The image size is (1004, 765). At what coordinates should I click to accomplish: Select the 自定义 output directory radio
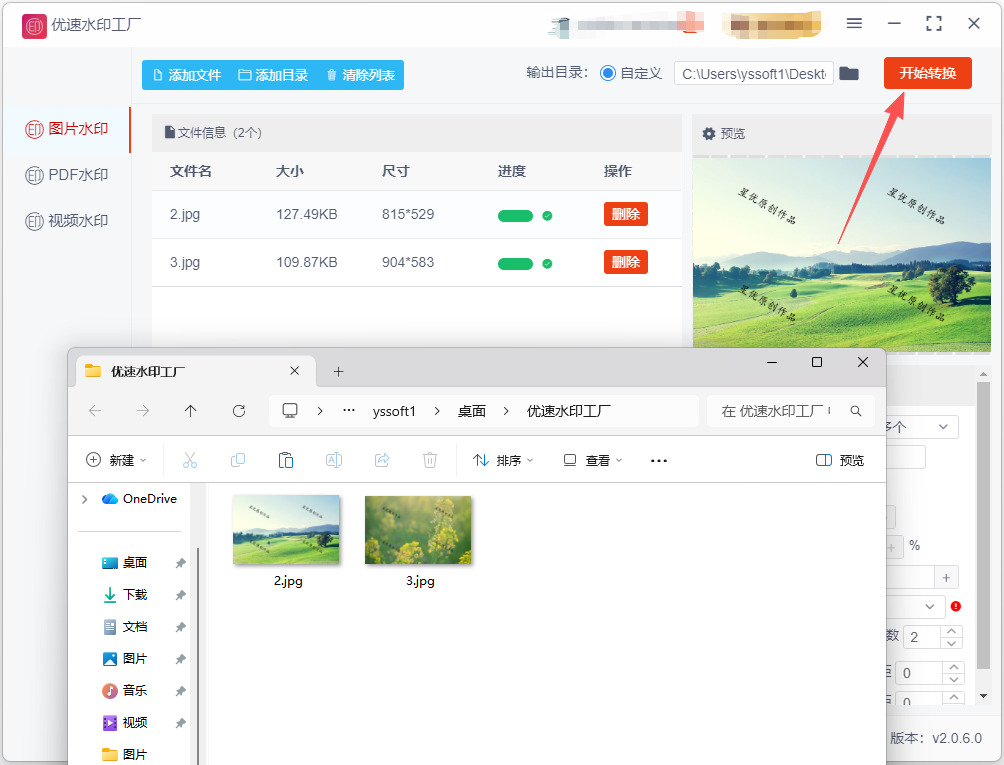click(x=608, y=73)
